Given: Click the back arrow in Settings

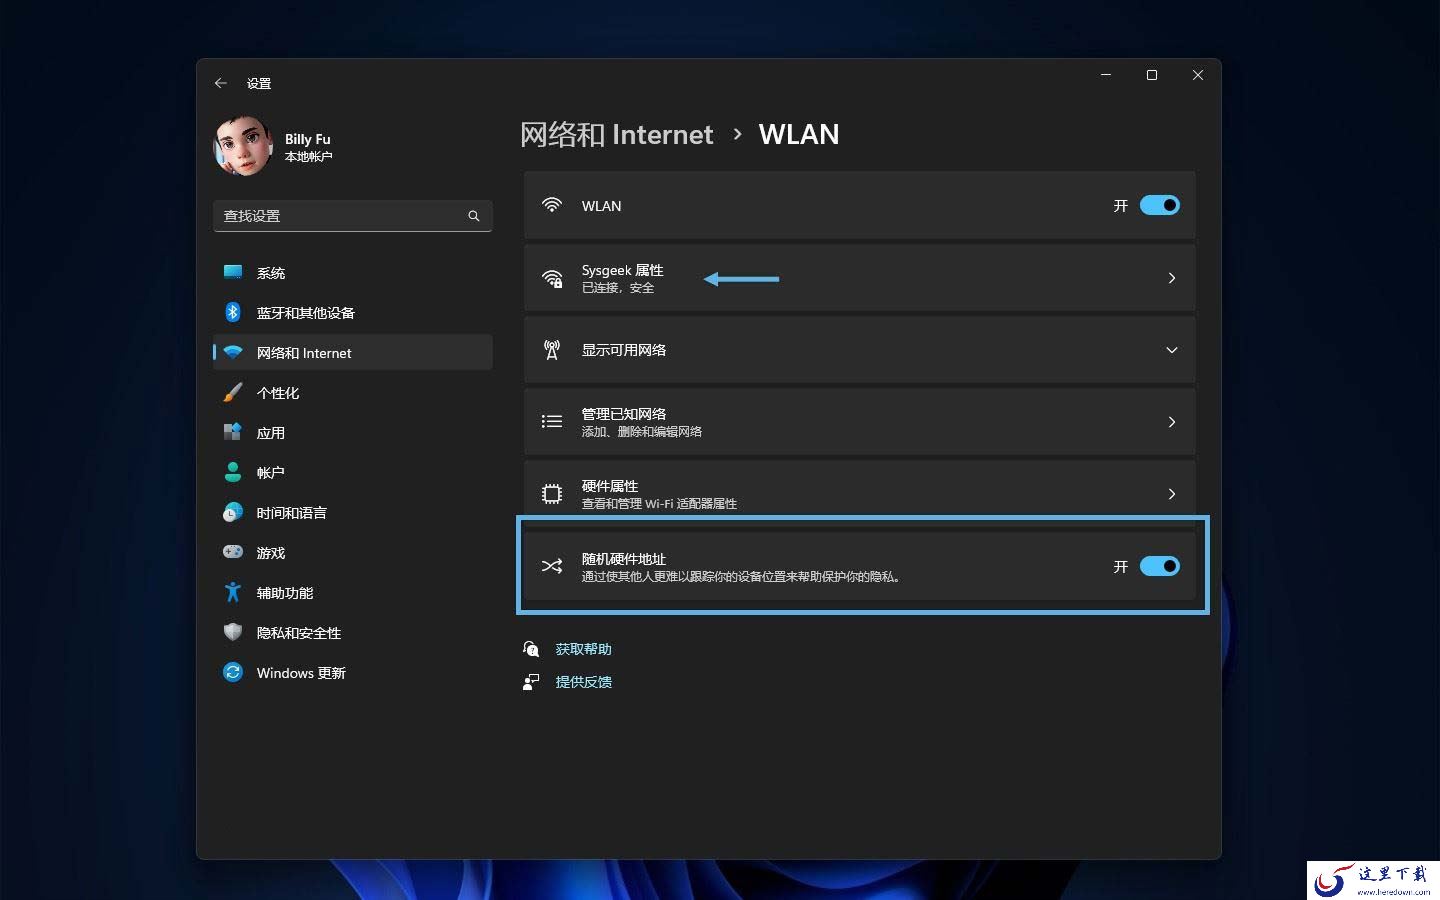Looking at the screenshot, I should 221,83.
